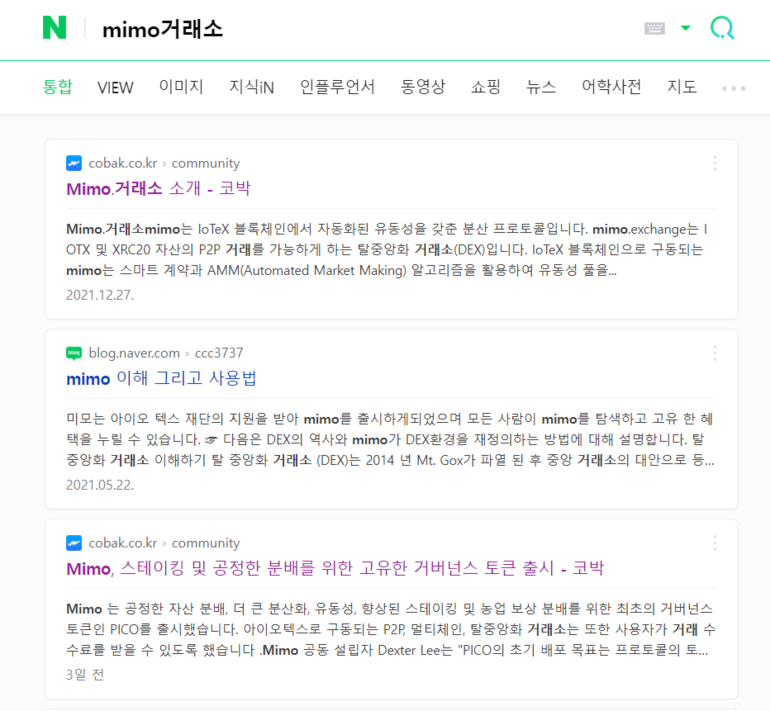
Task: Switch to the VIEW tab
Action: (x=115, y=87)
